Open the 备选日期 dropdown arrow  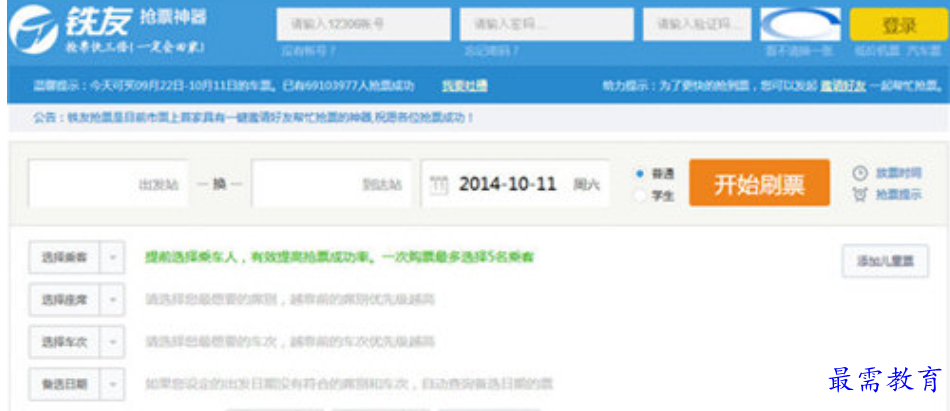pyautogui.click(x=113, y=384)
